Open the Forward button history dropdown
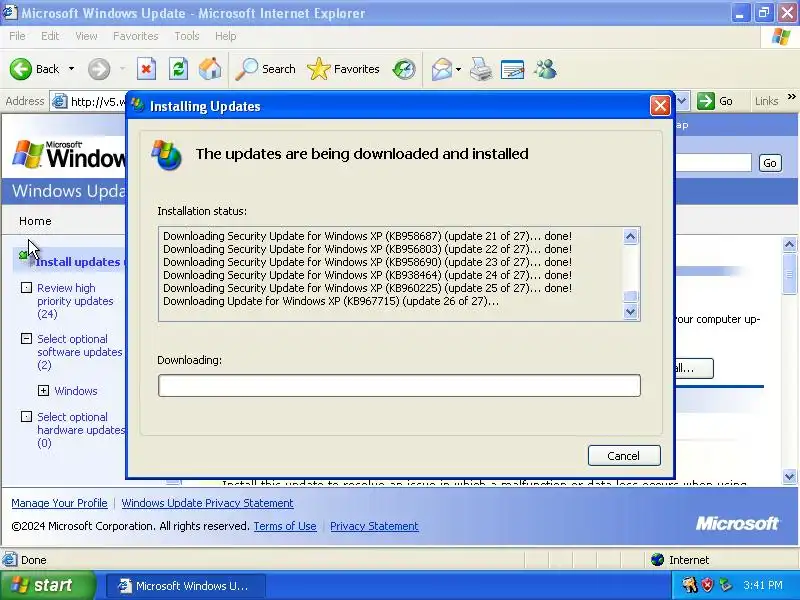The height and width of the screenshot is (600, 800). 122,69
